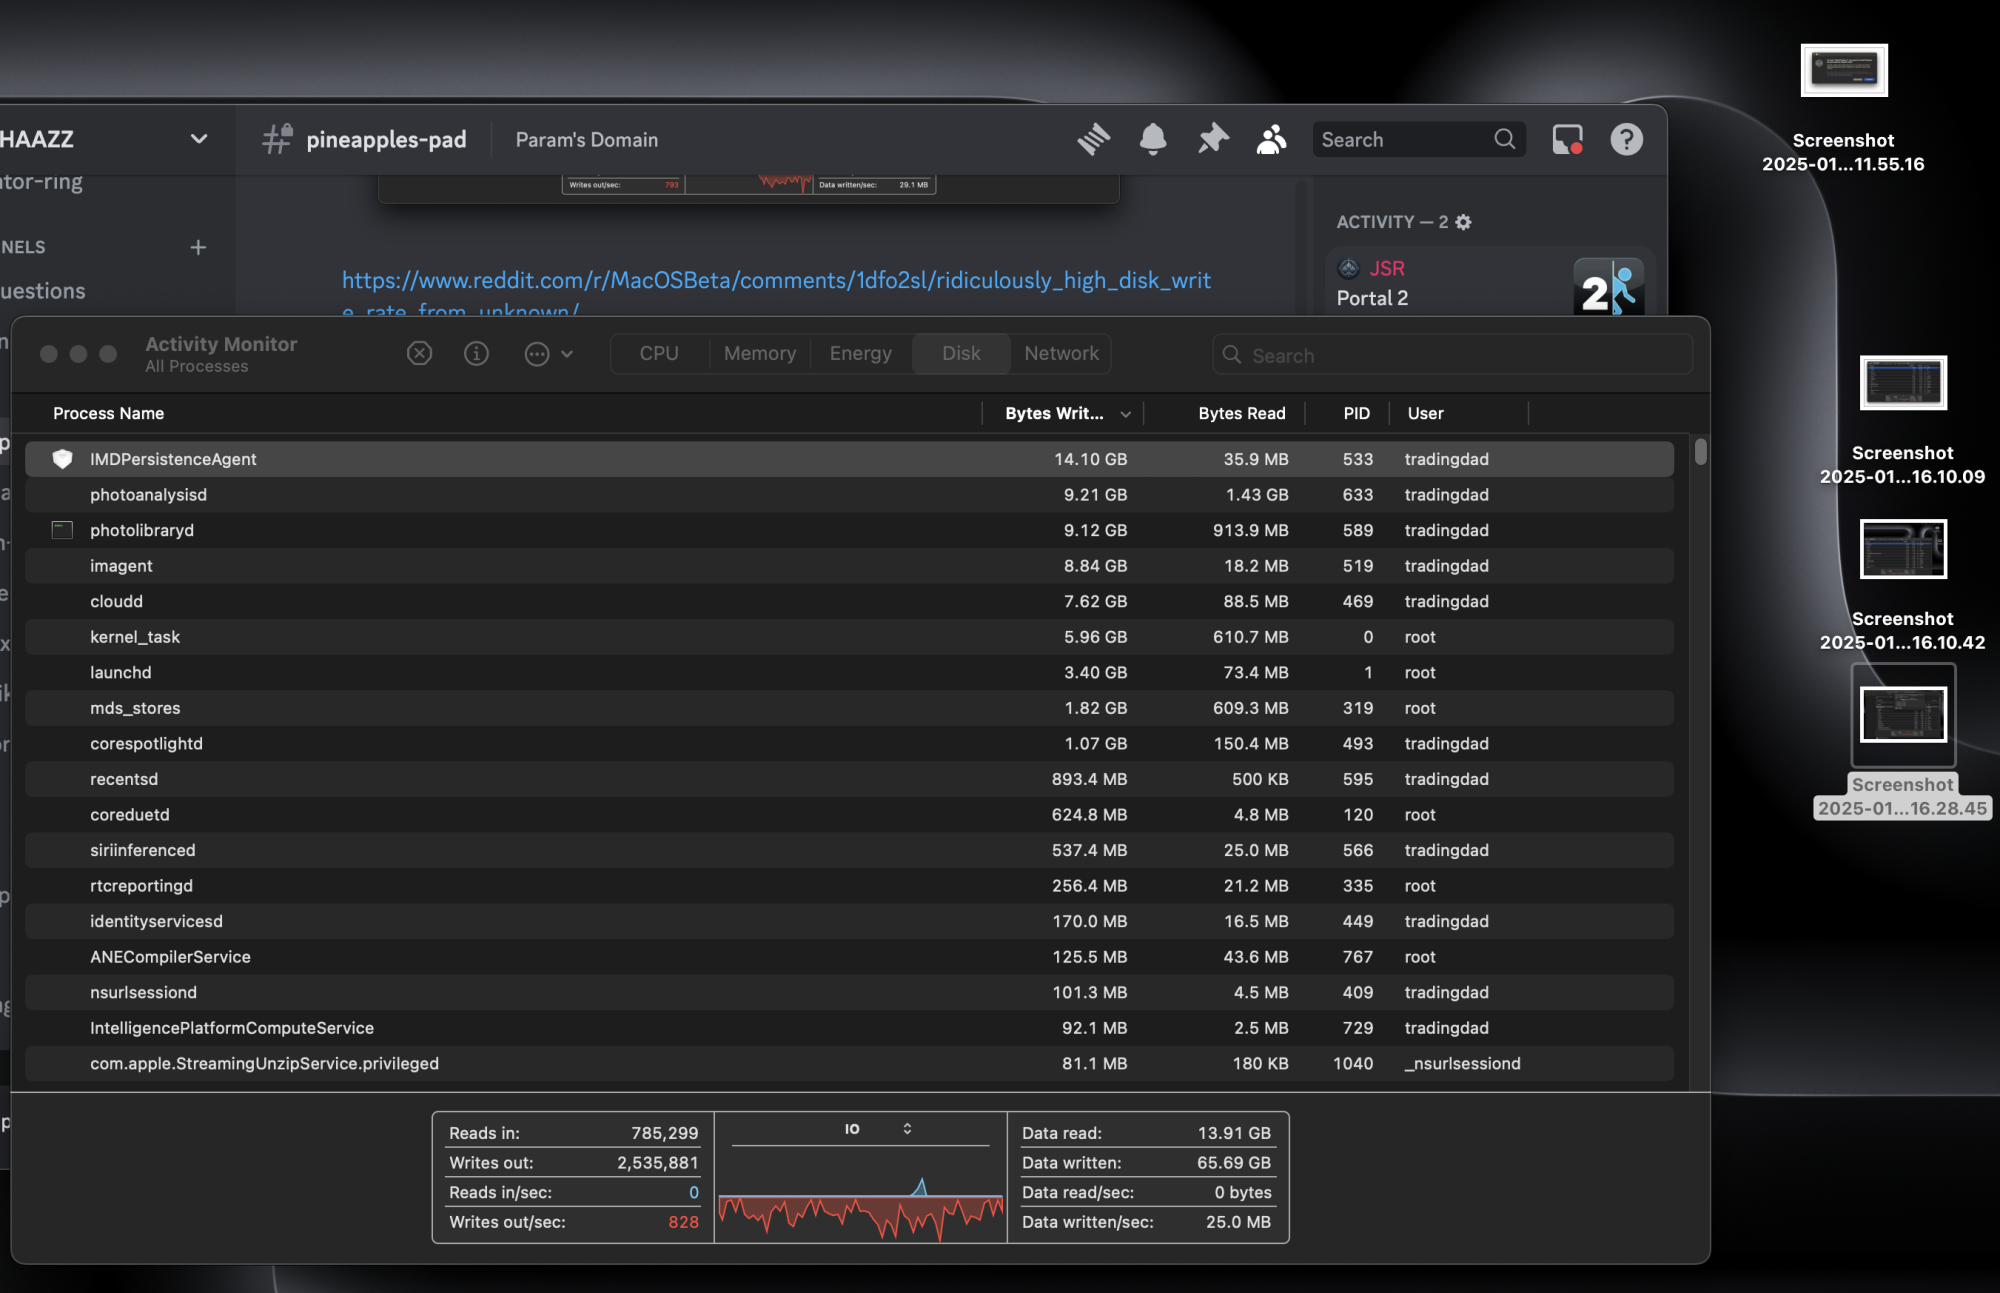Open Discord inbox icon
The width and height of the screenshot is (2000, 1293).
click(1567, 139)
